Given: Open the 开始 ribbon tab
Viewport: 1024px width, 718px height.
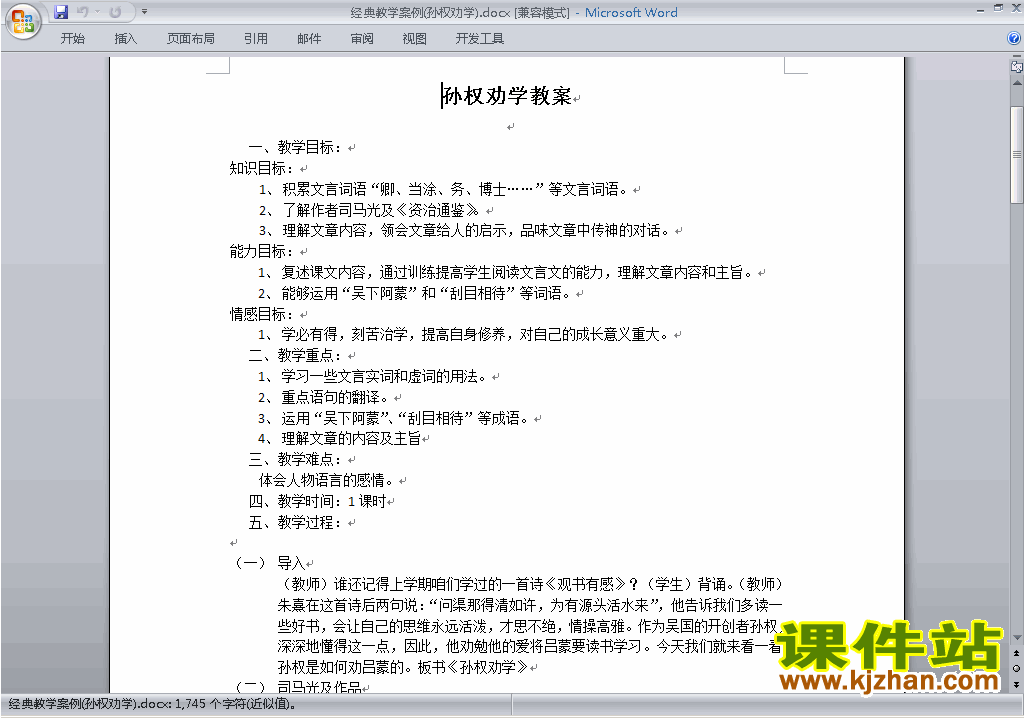Looking at the screenshot, I should point(72,39).
